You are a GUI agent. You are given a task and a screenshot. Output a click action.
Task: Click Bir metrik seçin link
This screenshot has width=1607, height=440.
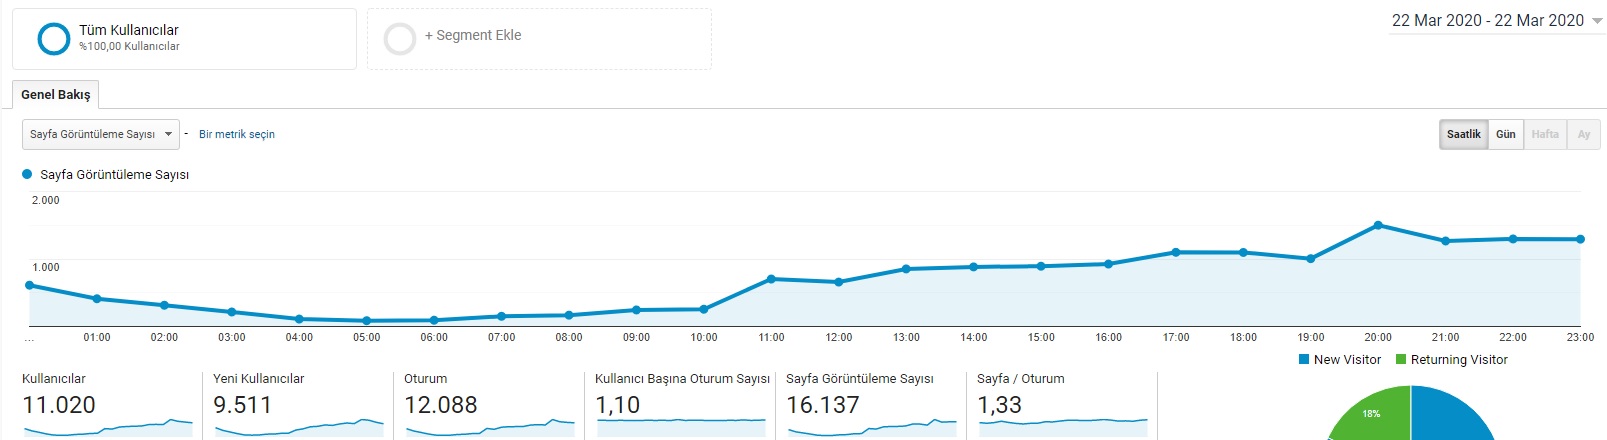click(237, 134)
